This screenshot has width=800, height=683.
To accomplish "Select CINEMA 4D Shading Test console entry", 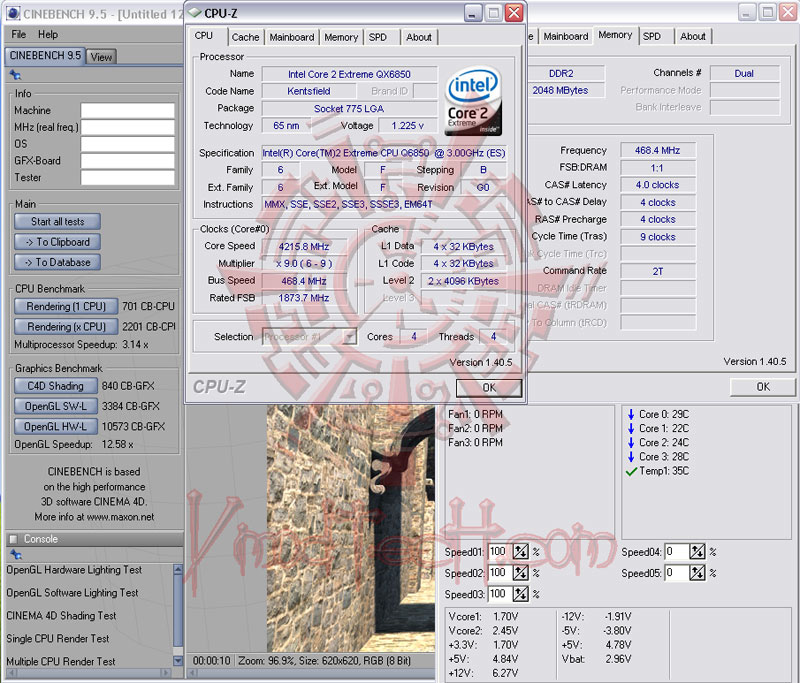I will (x=61, y=616).
